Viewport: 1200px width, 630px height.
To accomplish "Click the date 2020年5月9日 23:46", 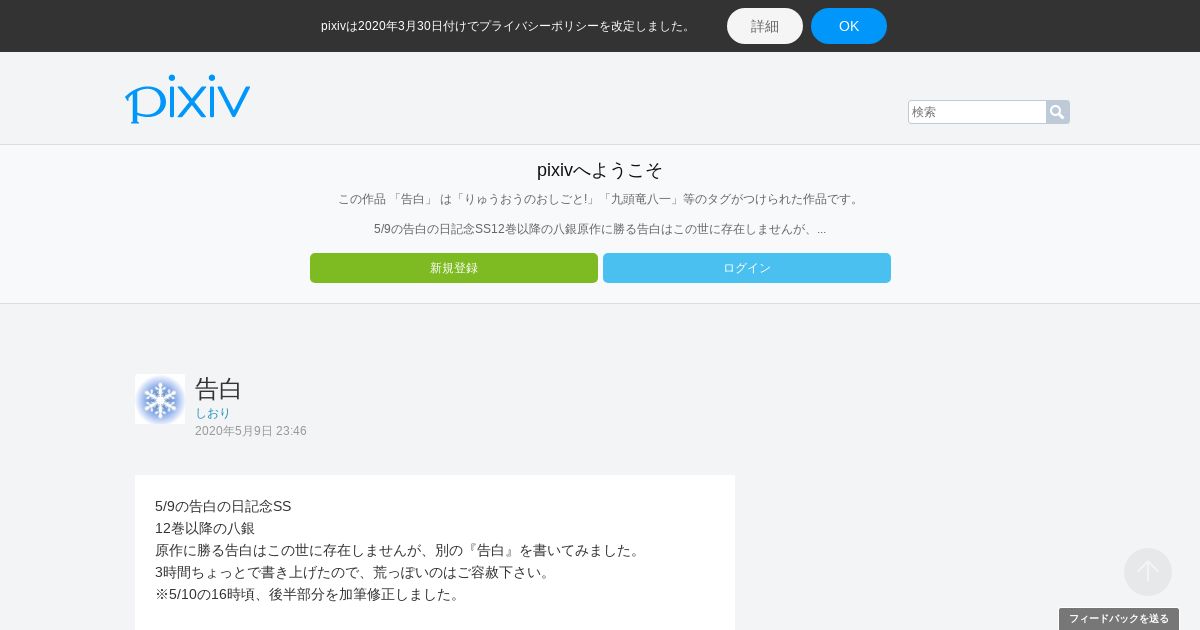I will (x=251, y=431).
